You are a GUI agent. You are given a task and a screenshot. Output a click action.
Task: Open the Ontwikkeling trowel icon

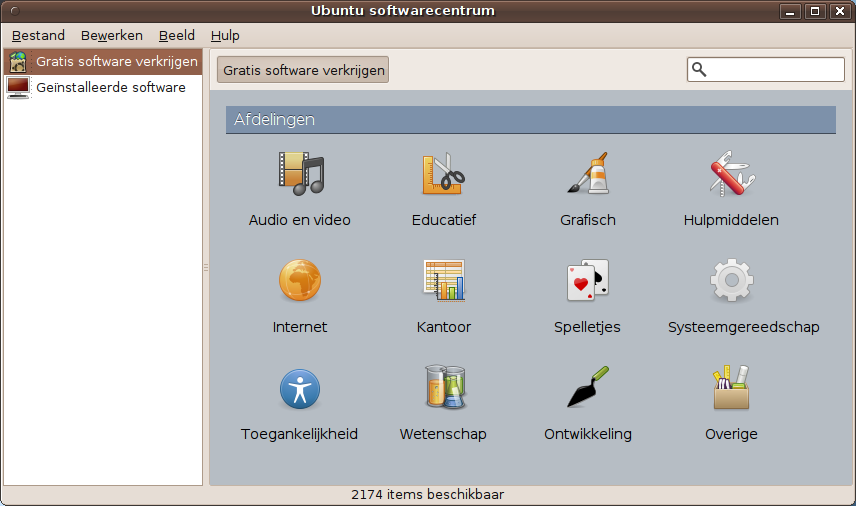click(588, 386)
